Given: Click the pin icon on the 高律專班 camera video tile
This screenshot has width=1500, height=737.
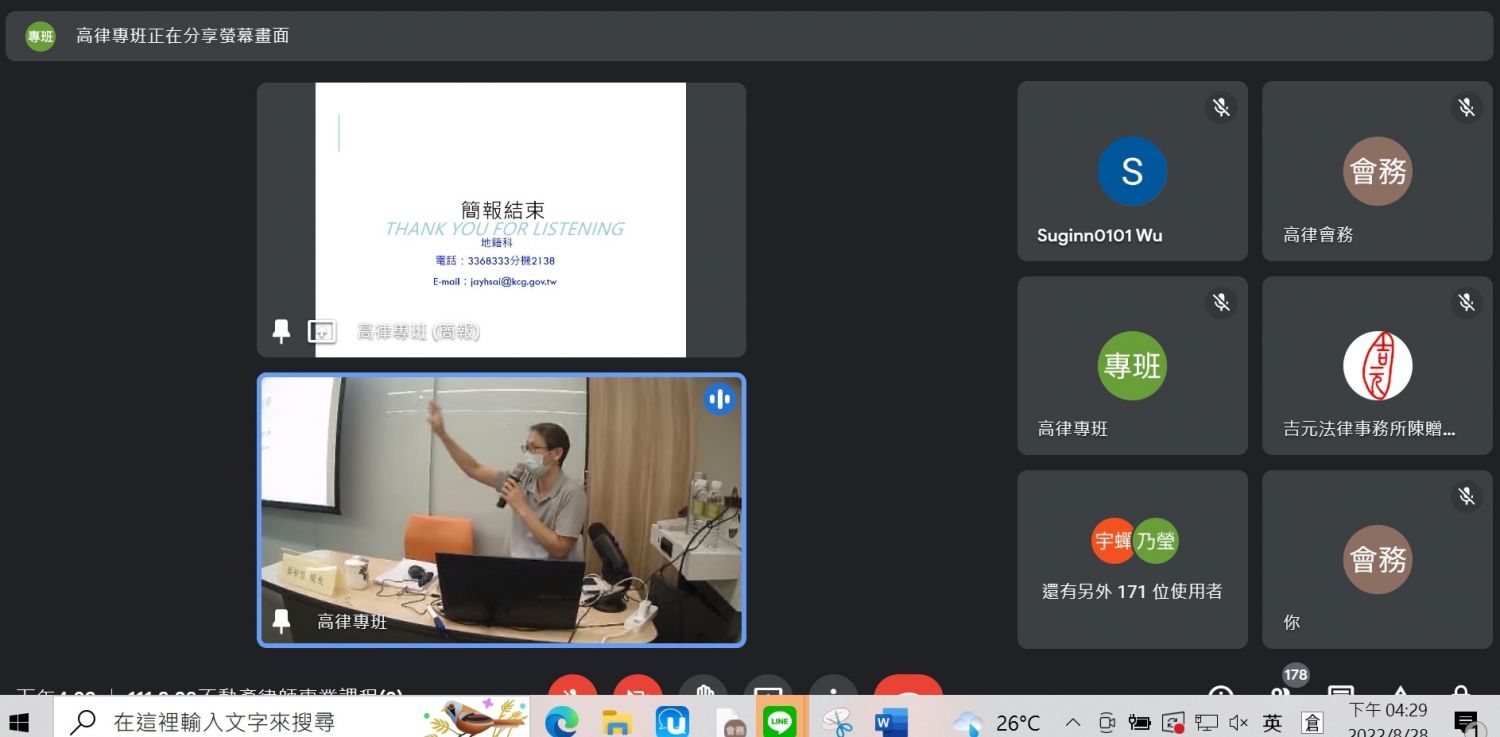Looking at the screenshot, I should pos(281,621).
